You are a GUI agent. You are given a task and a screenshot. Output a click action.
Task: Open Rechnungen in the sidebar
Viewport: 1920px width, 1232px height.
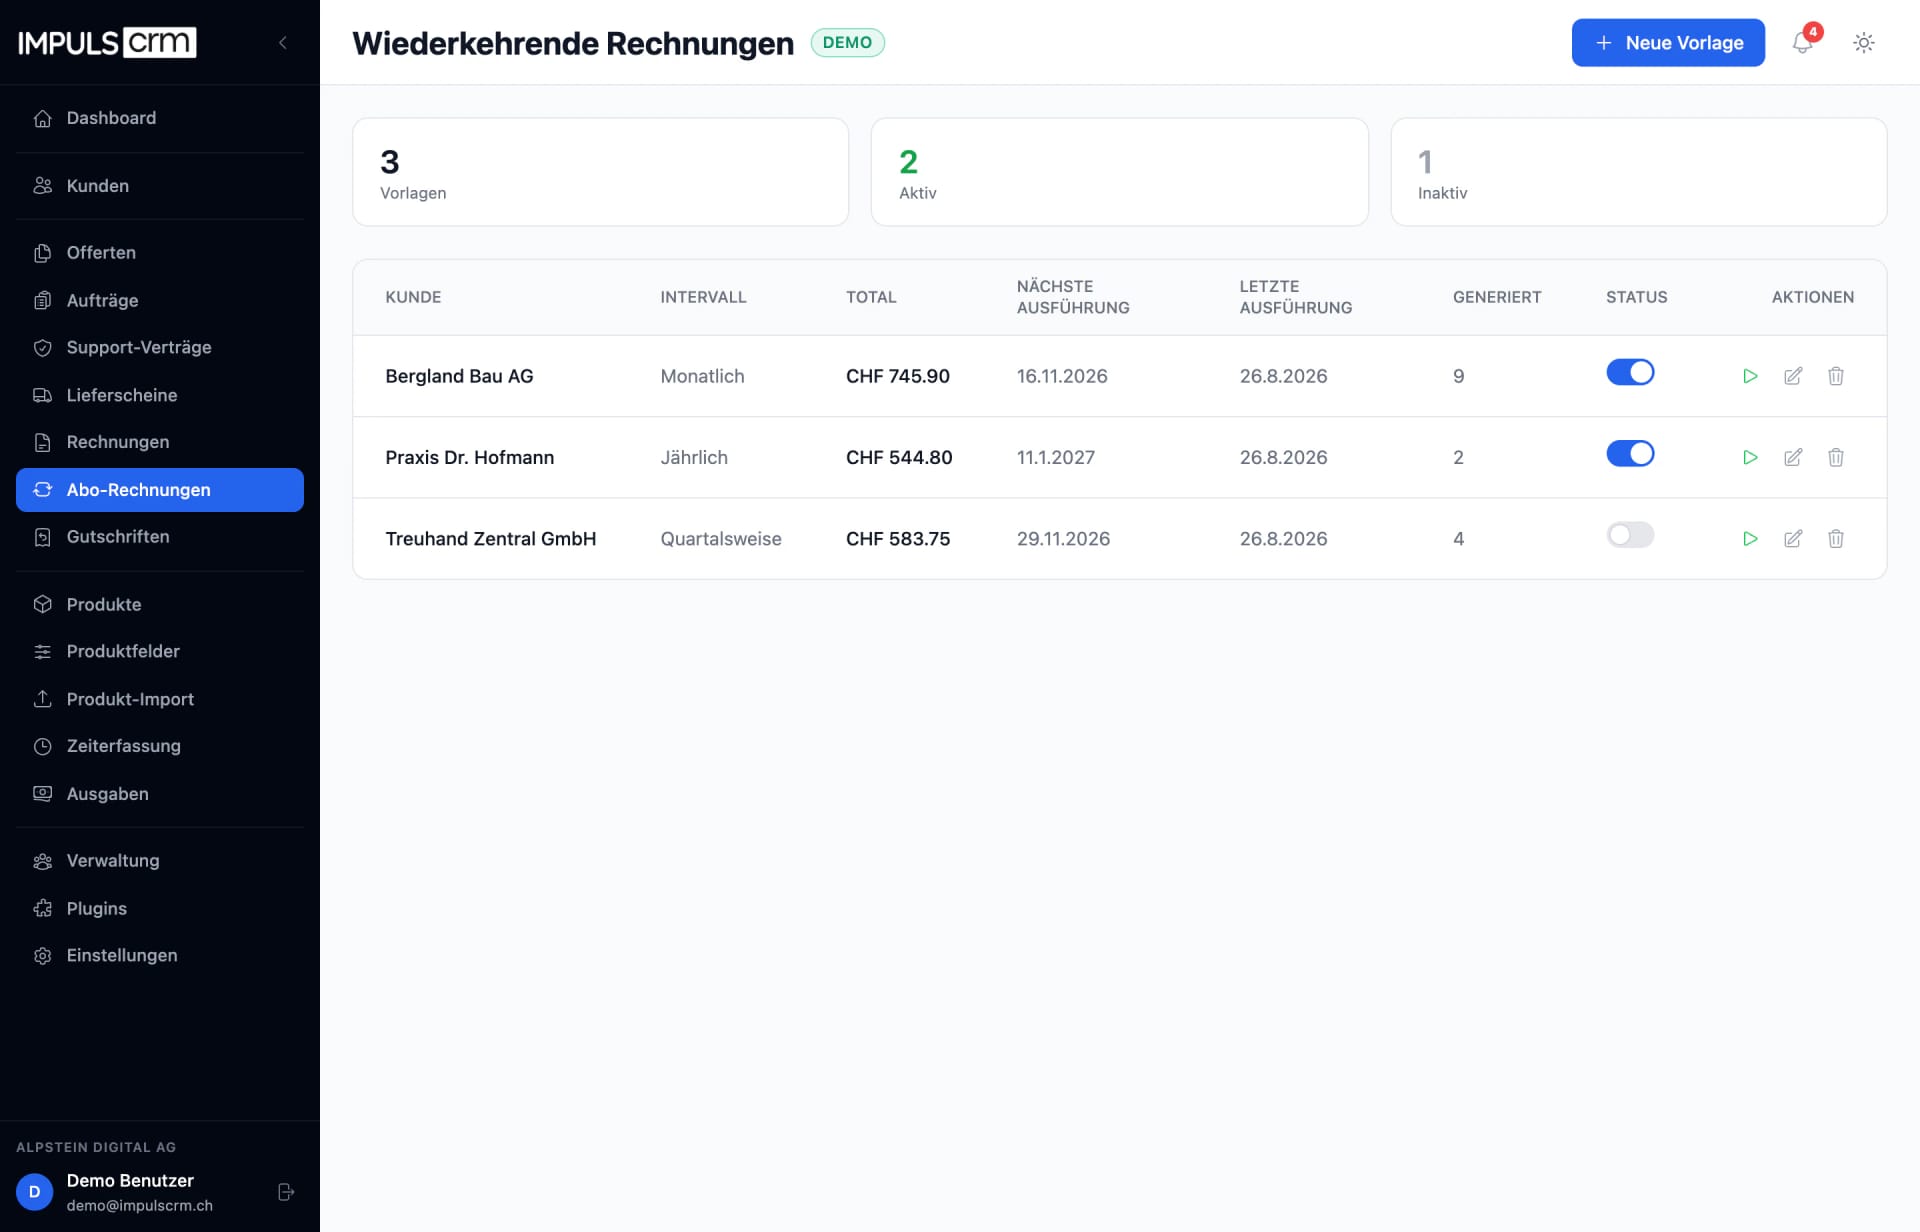click(160, 442)
